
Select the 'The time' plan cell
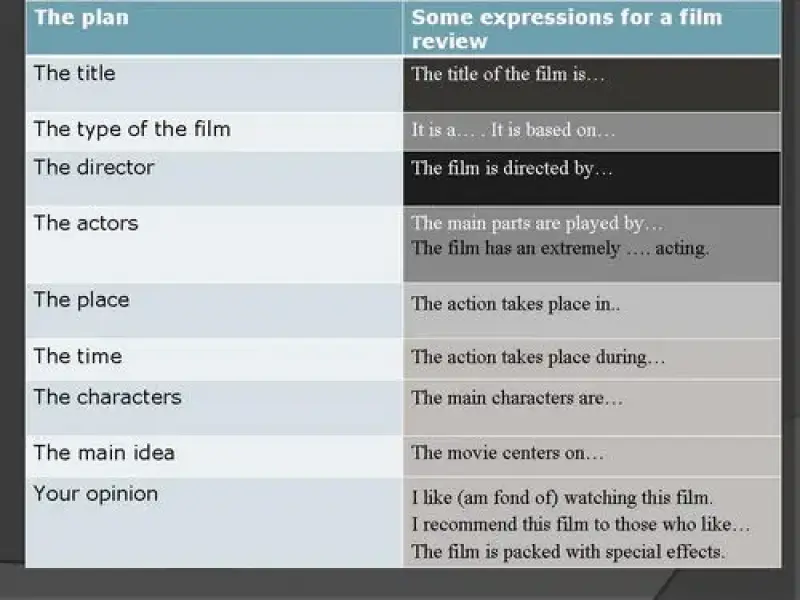(77, 356)
